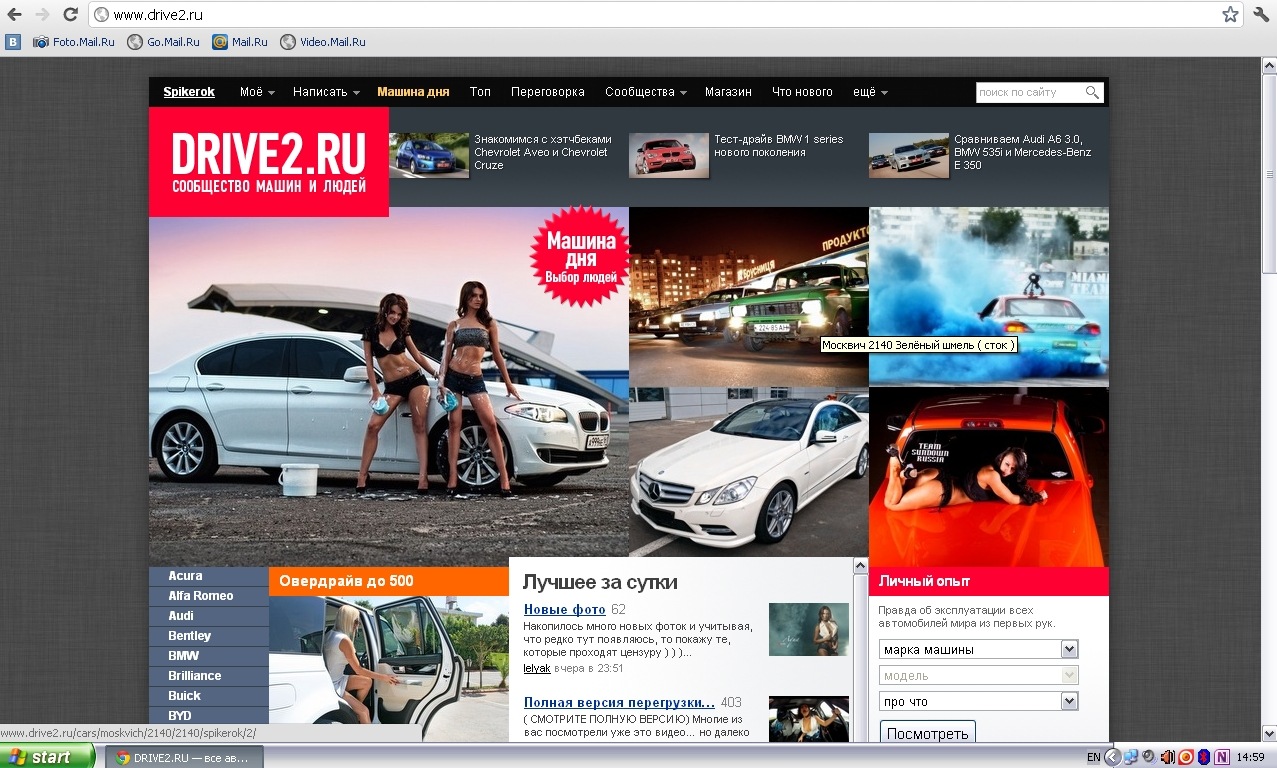Expand the Сообщества menu

coord(646,92)
